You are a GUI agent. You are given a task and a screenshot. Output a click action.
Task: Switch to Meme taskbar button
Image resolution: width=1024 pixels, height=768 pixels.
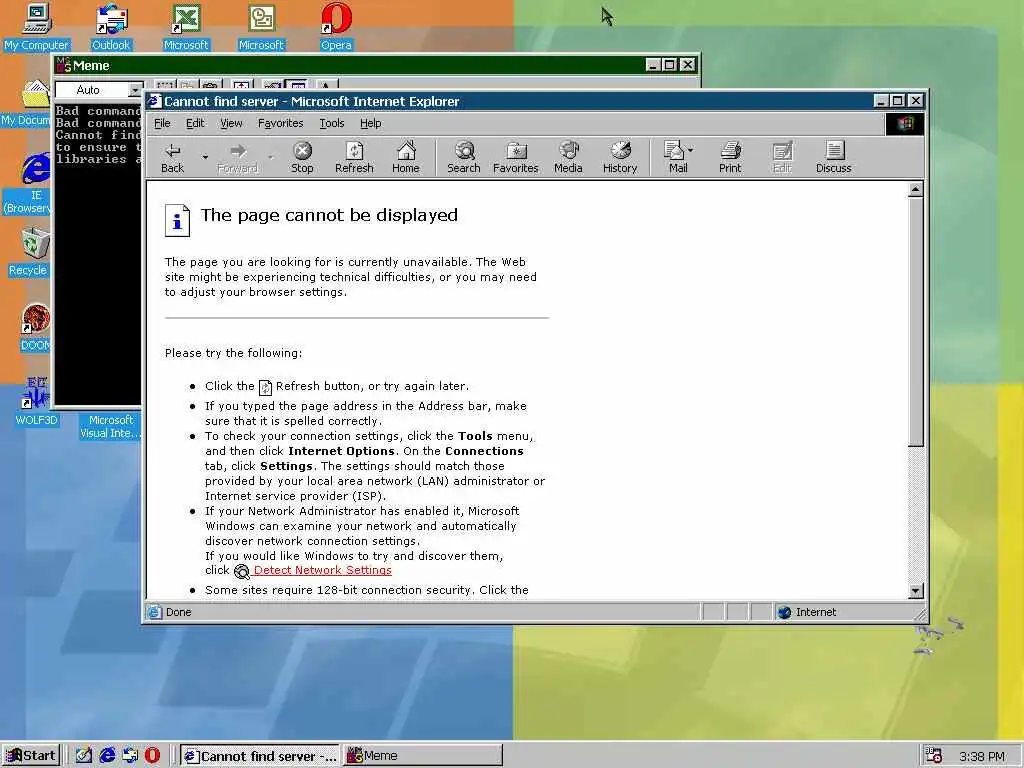[x=423, y=756]
